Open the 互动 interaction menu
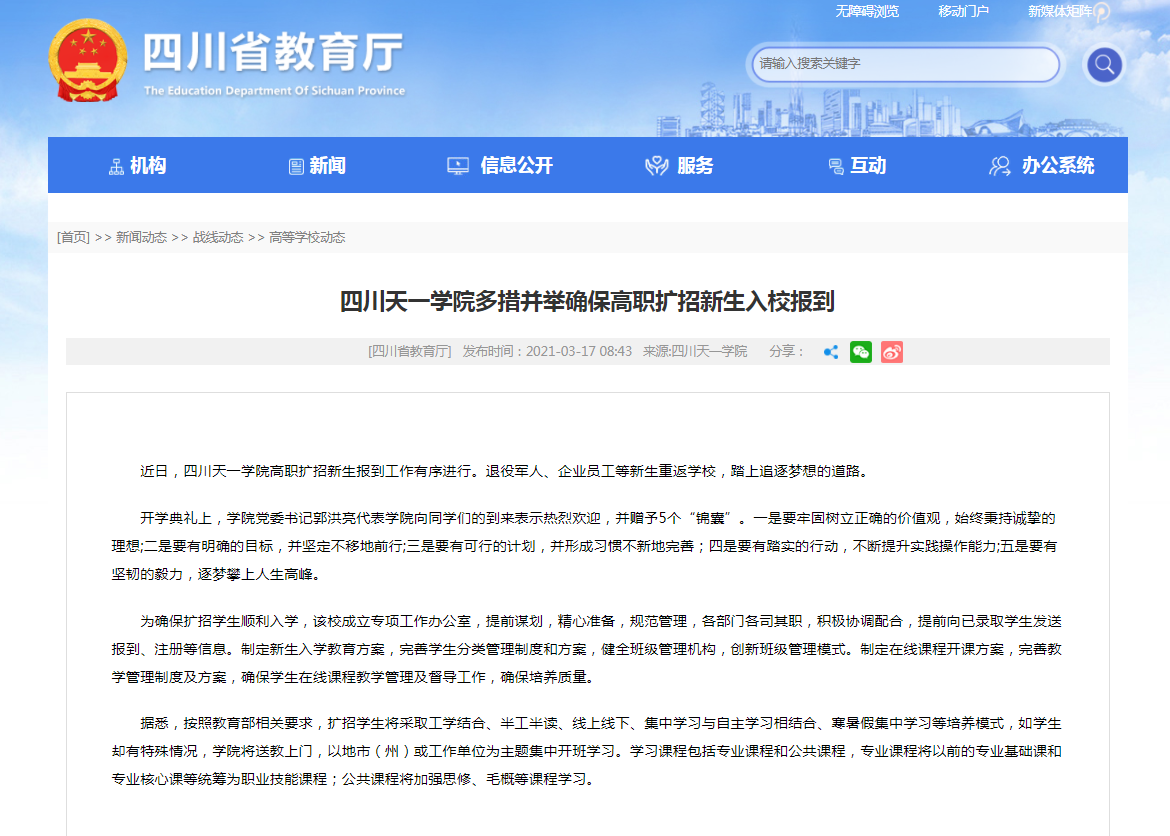This screenshot has width=1170, height=836. 868,166
